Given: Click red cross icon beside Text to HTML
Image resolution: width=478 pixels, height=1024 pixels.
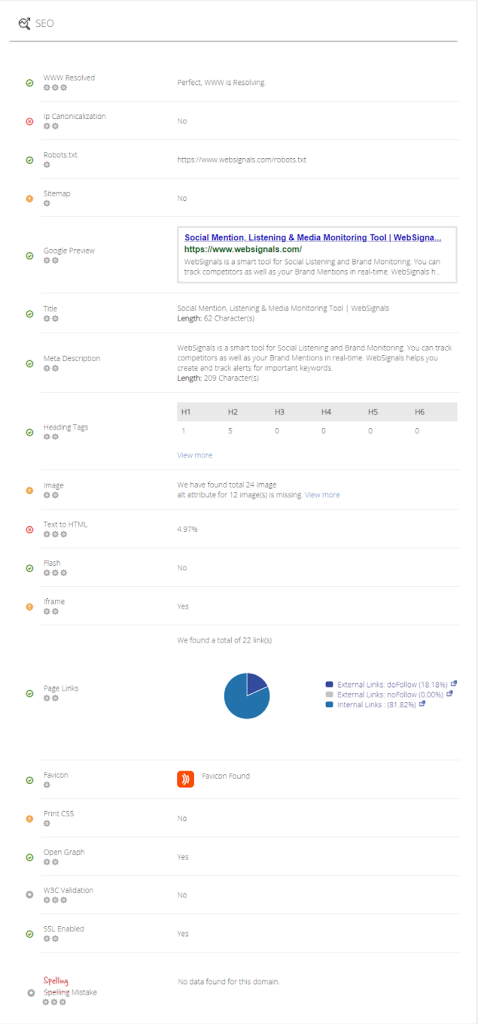Looking at the screenshot, I should (29, 530).
